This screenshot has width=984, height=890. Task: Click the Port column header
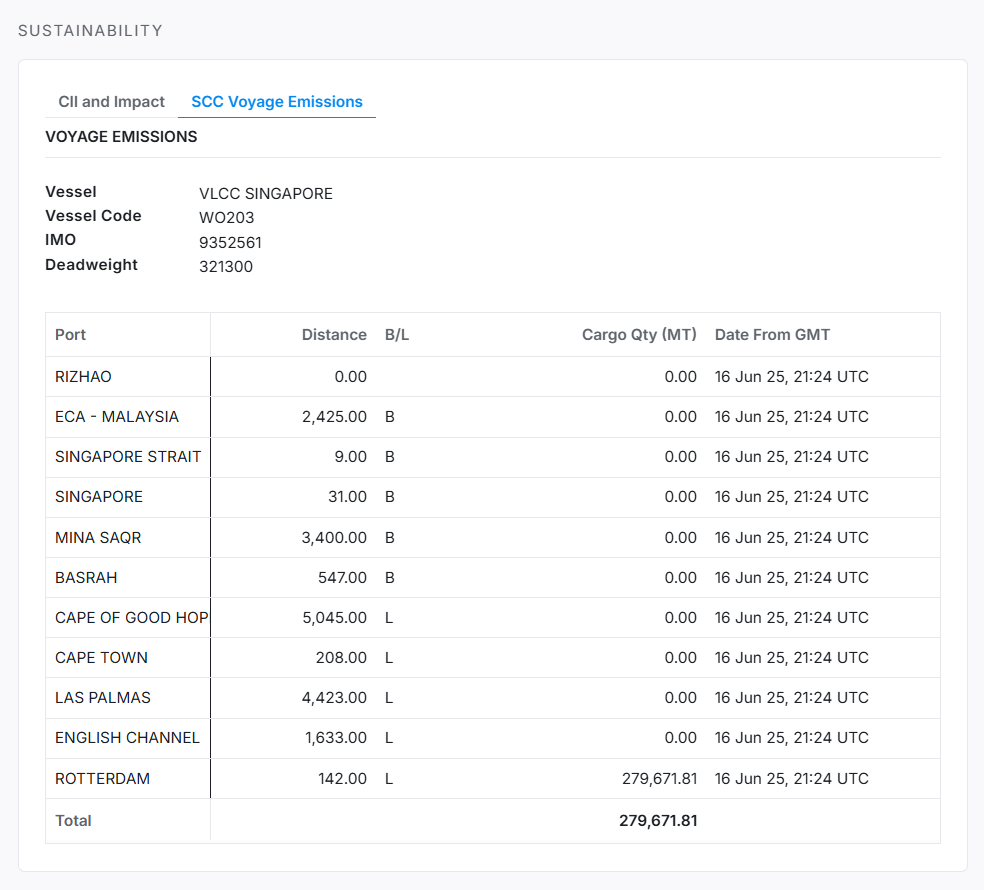(x=71, y=335)
